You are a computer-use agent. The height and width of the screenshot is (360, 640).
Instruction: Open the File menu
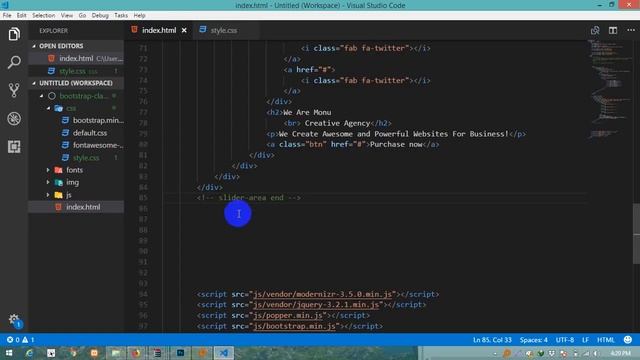pyautogui.click(x=7, y=15)
